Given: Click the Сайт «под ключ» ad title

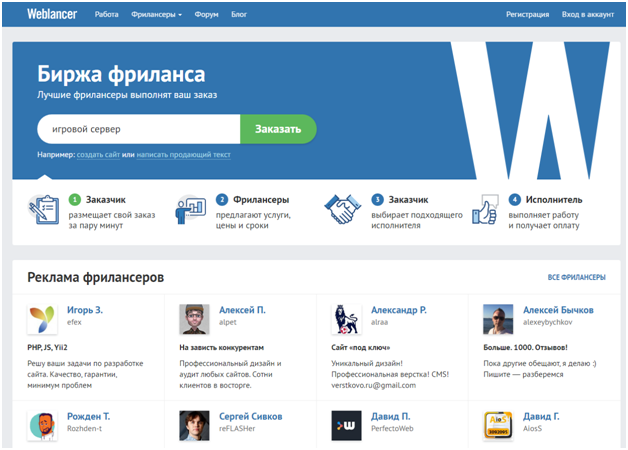Looking at the screenshot, I should click(360, 347).
